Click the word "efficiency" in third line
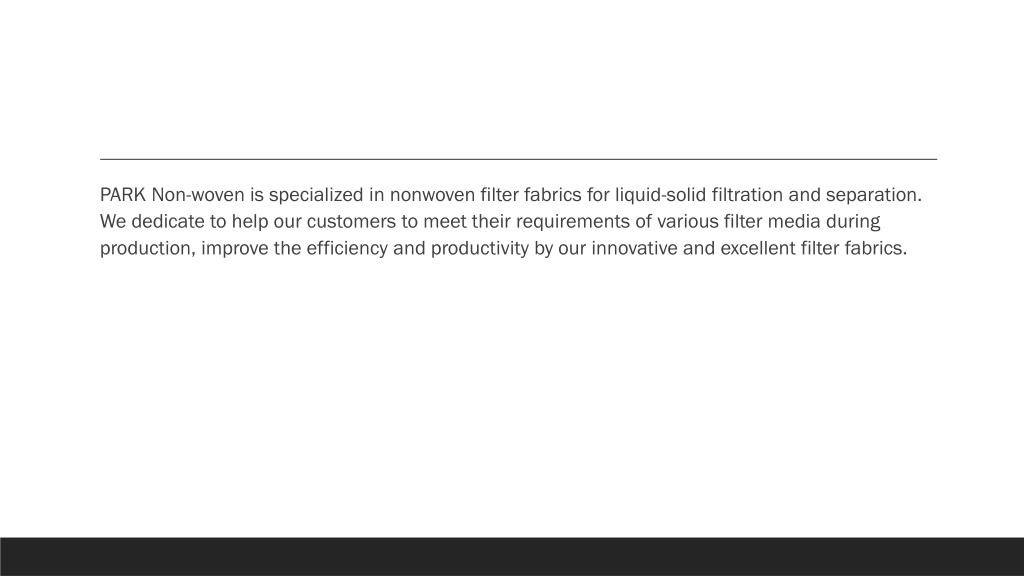 [347, 249]
